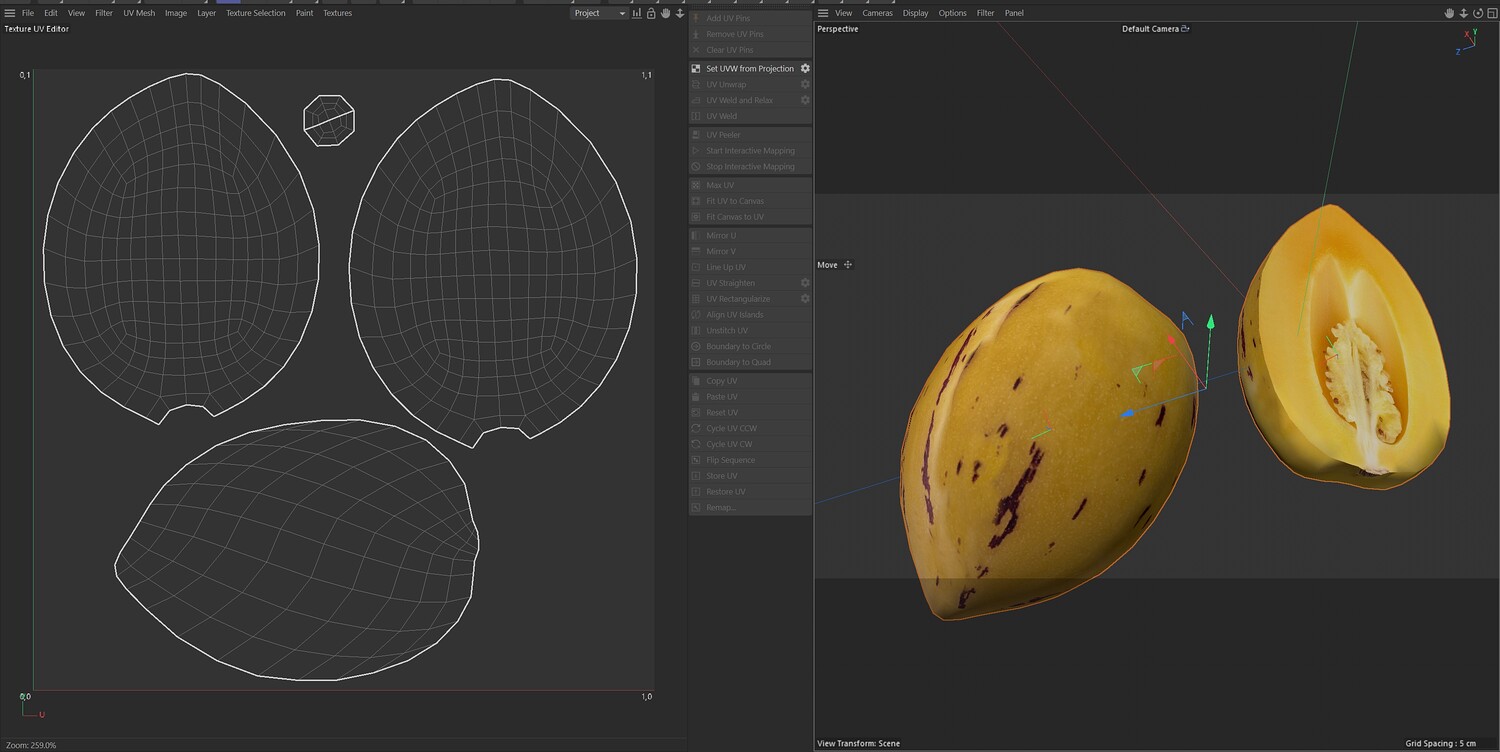Select the pan hand icon in UV editor
Image resolution: width=1500 pixels, height=752 pixels.
[x=666, y=13]
